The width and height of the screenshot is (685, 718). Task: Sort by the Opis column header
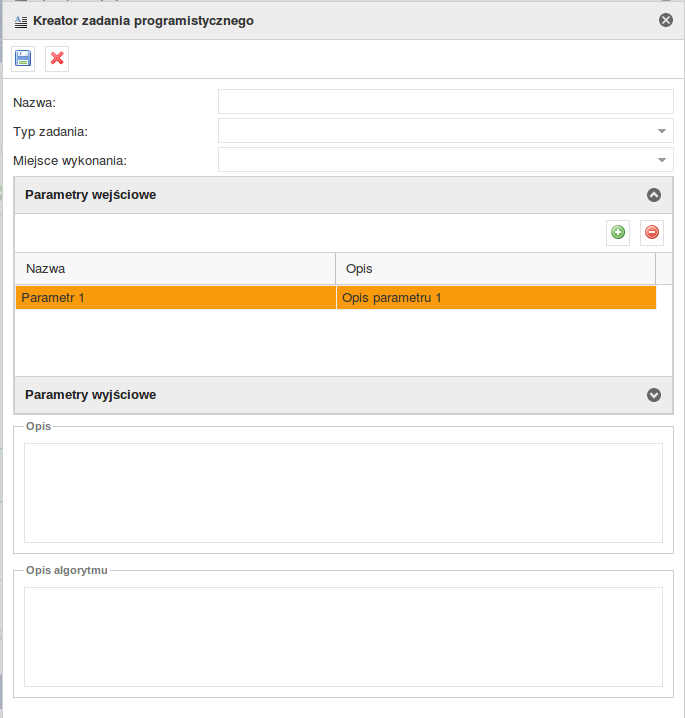(x=496, y=269)
